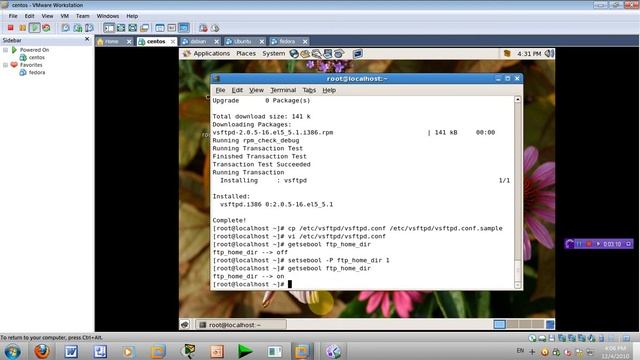Open Microsoft Word from the taskbar
The height and width of the screenshot is (360, 640).
71,351
